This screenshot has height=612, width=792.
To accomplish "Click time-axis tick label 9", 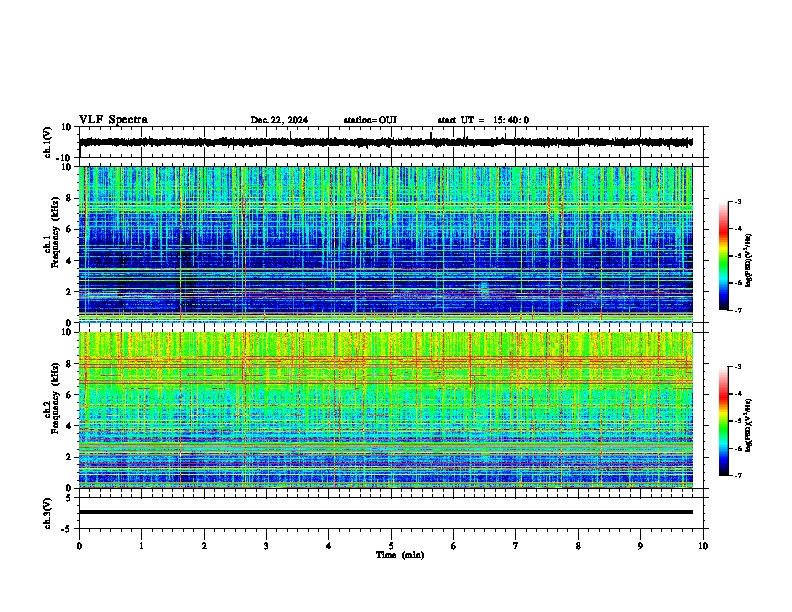I will [640, 546].
